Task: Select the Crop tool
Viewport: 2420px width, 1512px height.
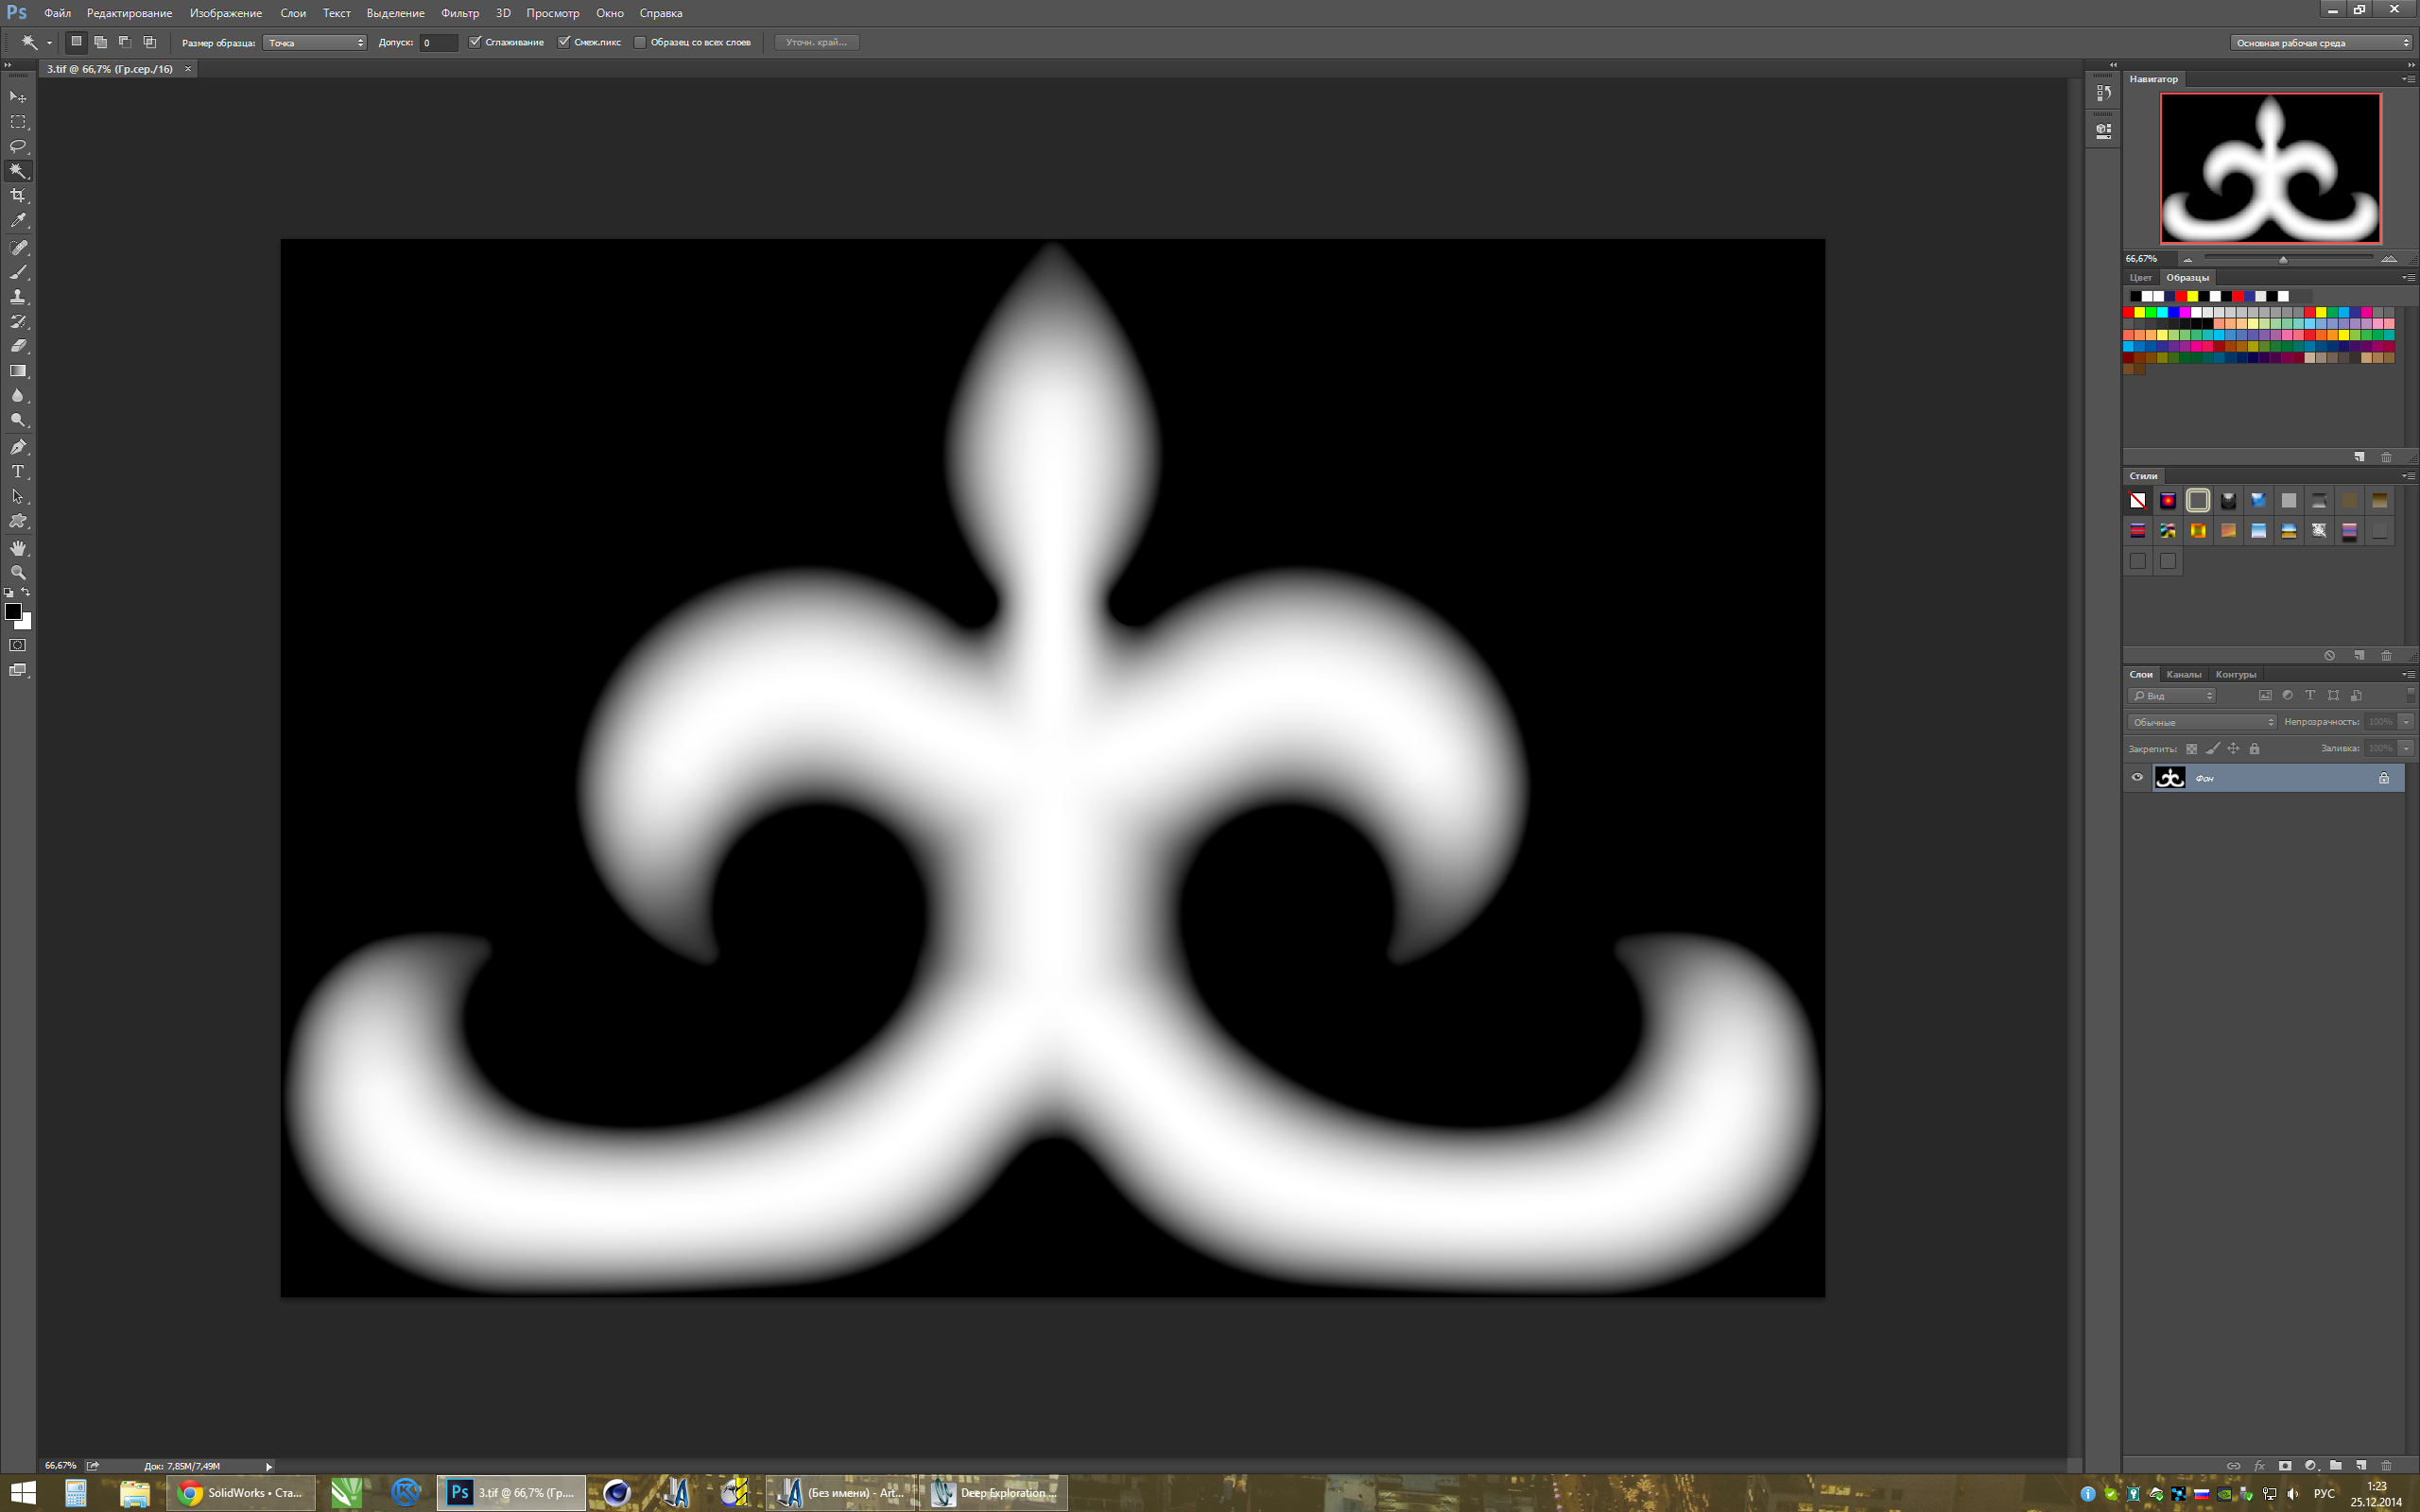Action: point(18,196)
